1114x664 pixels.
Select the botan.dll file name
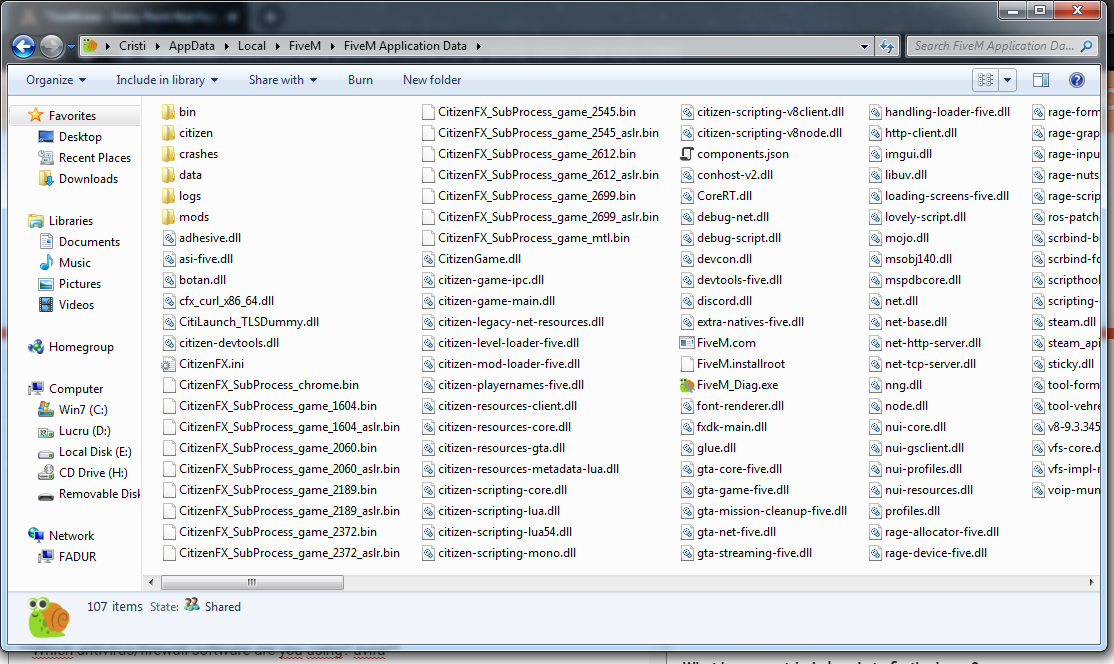click(x=202, y=280)
